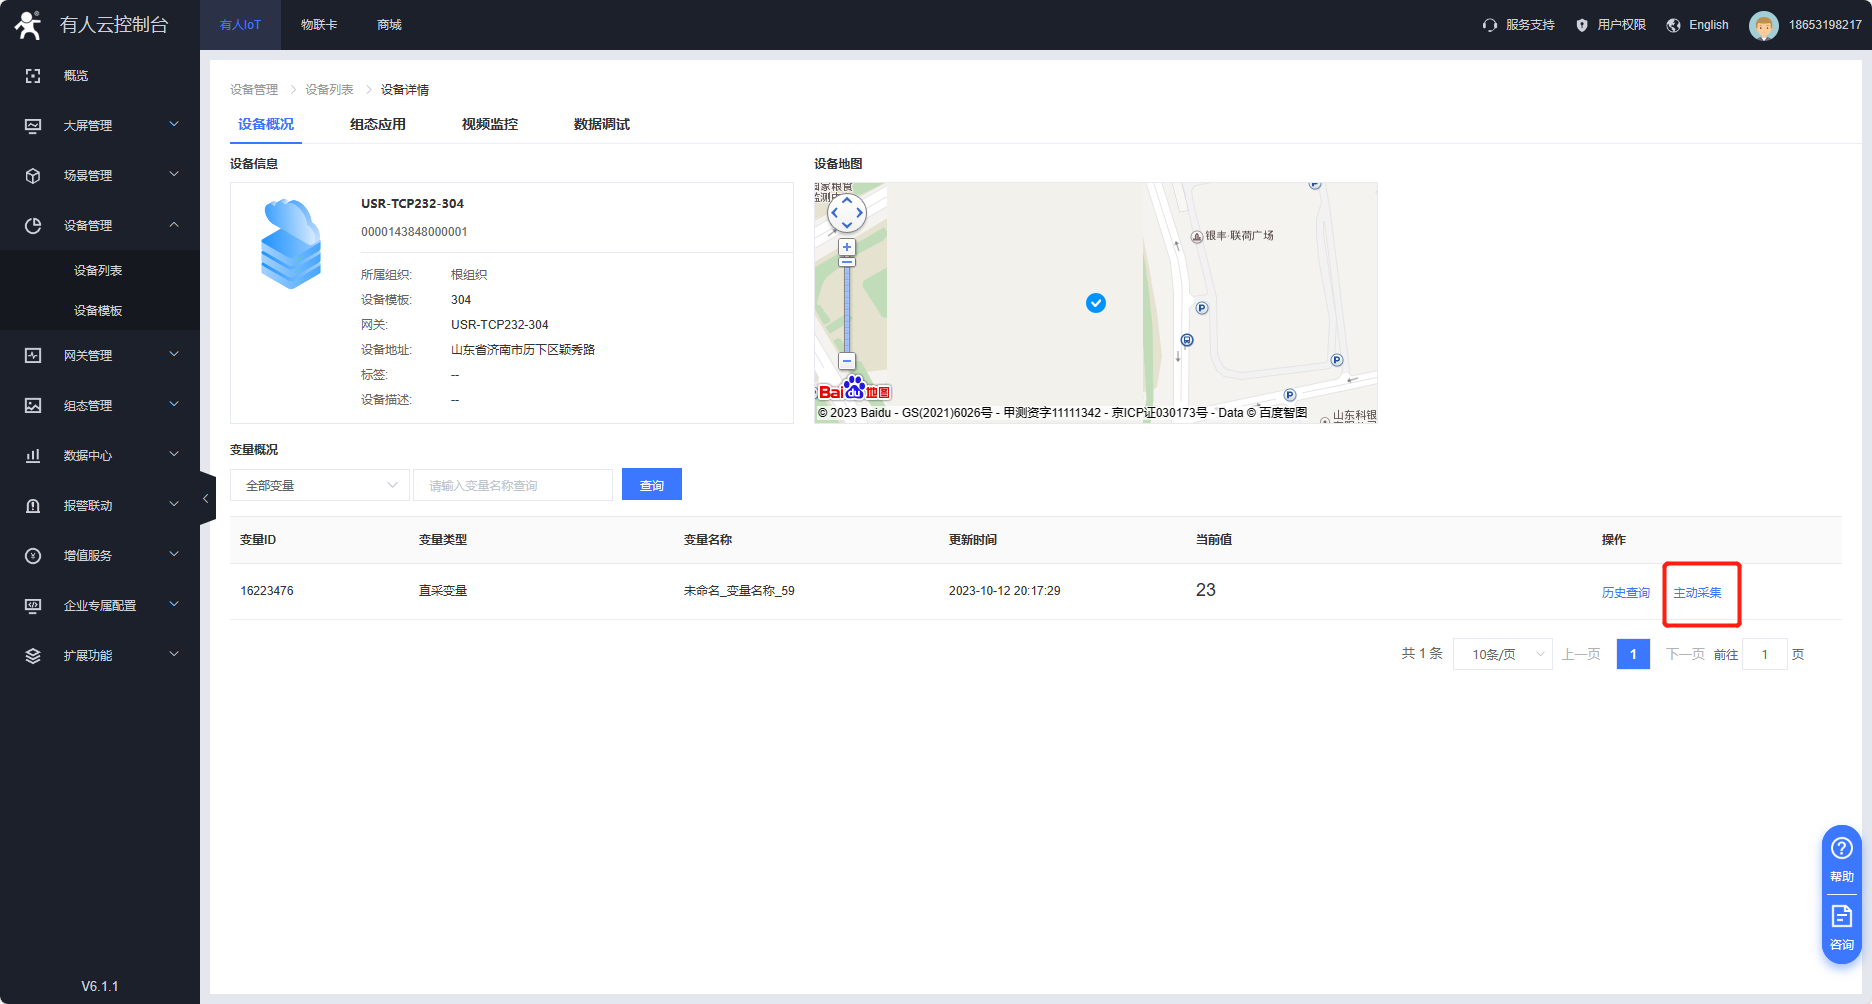Open the consultation document icon
Image resolution: width=1872 pixels, height=1004 pixels.
1841,916
